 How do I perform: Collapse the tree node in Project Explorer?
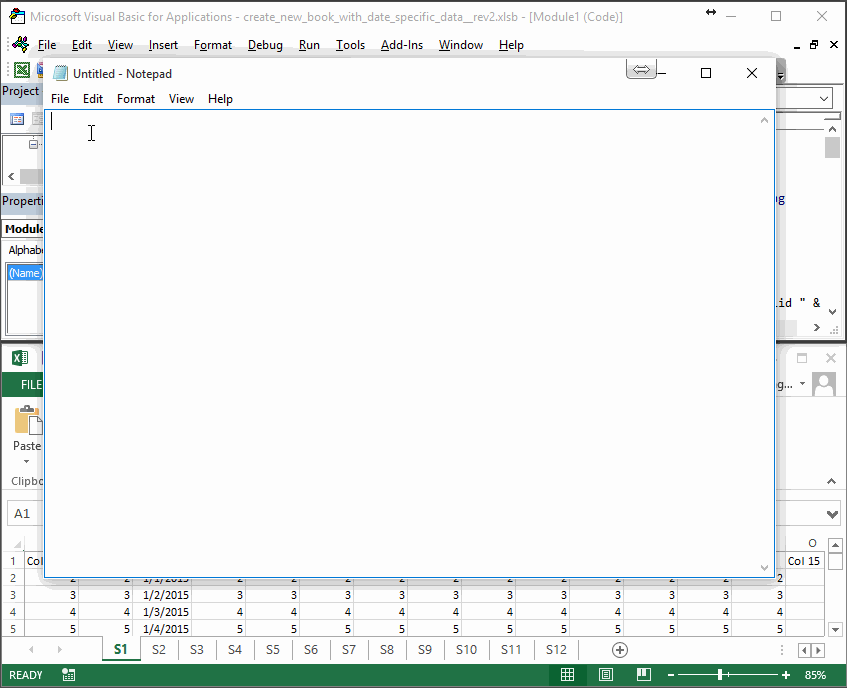click(33, 143)
